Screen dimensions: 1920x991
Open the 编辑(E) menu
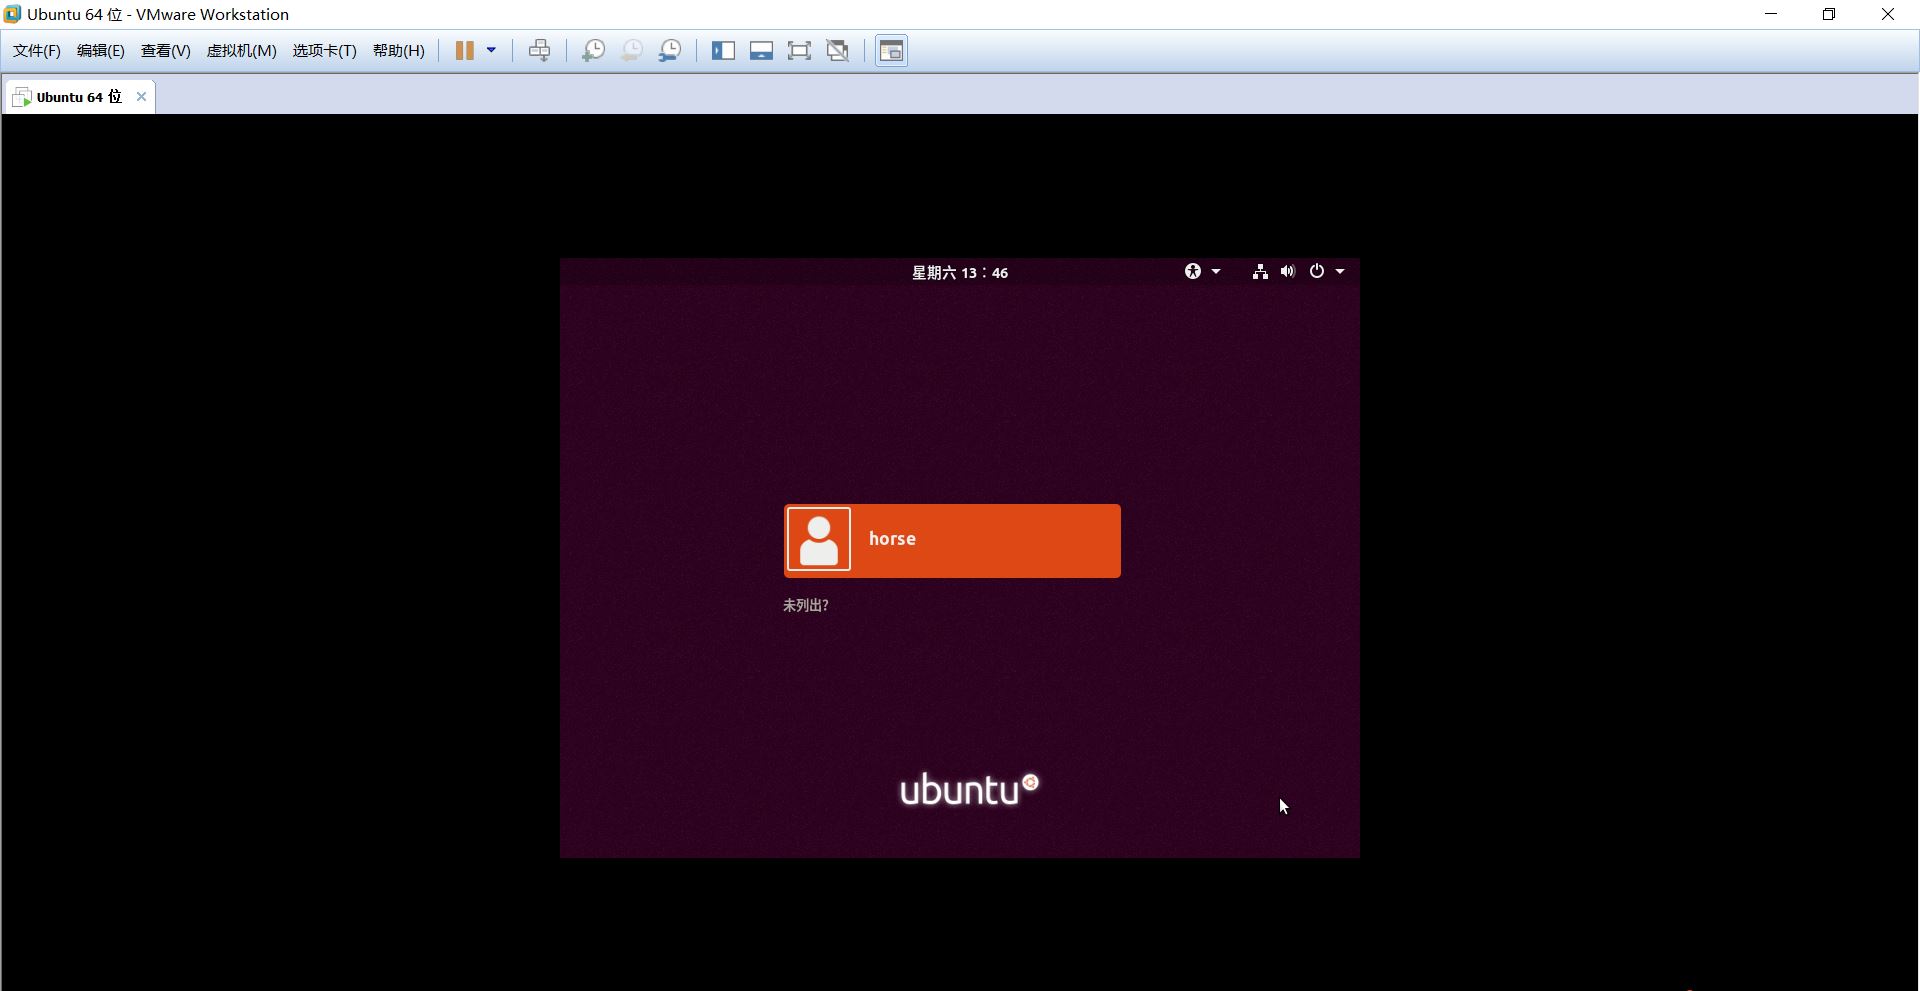coord(101,51)
